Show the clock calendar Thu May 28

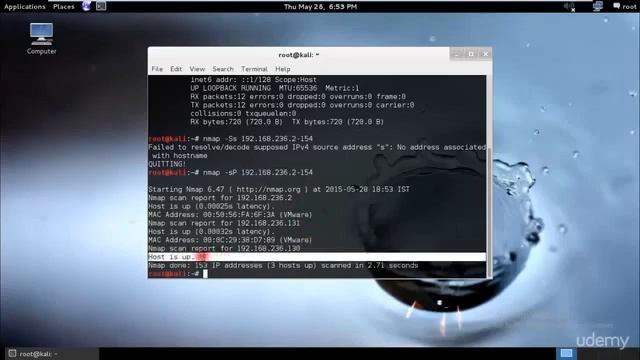point(320,7)
